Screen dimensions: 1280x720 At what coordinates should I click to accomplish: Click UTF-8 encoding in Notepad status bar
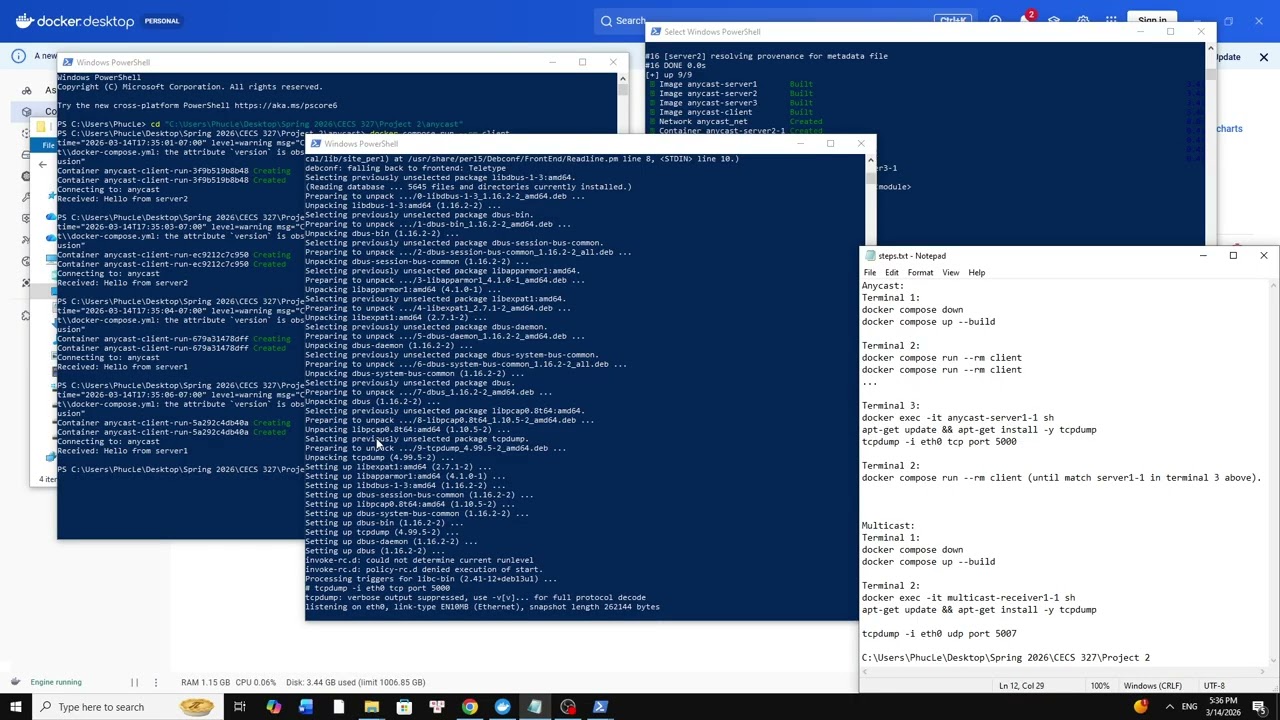[1213, 686]
